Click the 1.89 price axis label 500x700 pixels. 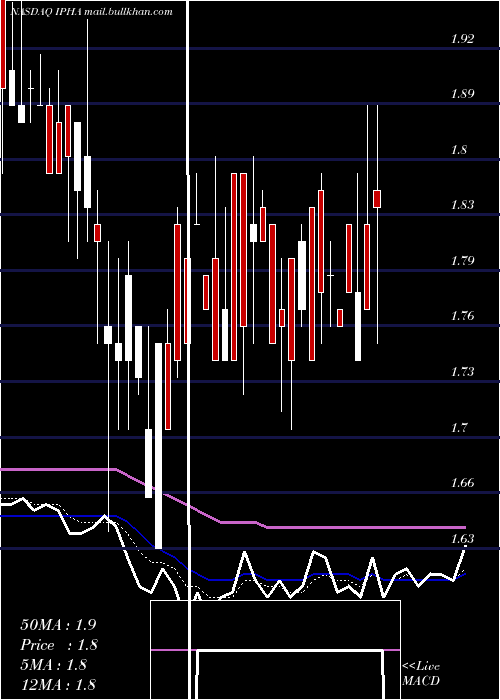tap(462, 94)
